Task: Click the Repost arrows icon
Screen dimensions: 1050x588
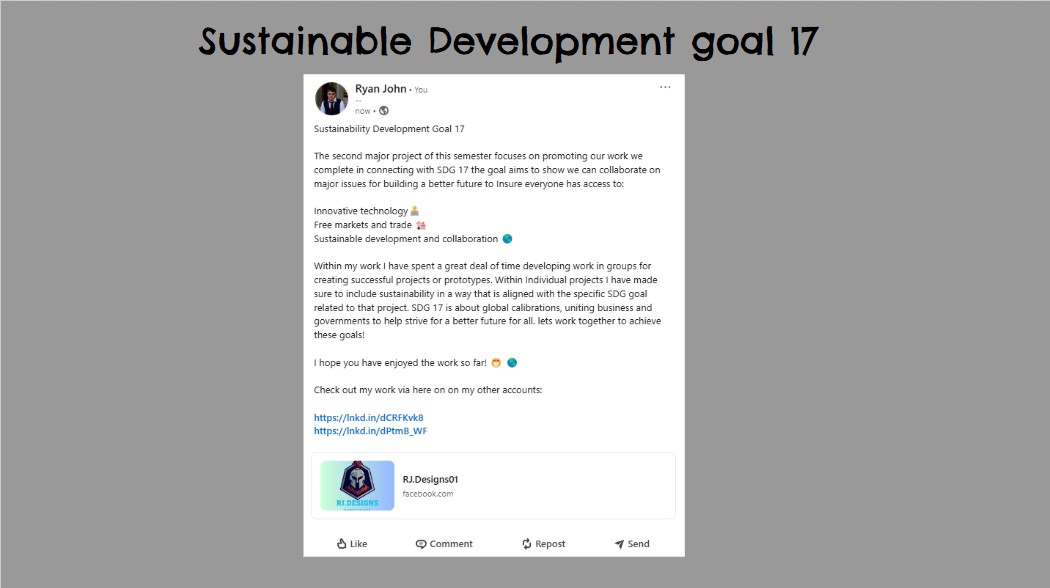Action: [x=527, y=544]
